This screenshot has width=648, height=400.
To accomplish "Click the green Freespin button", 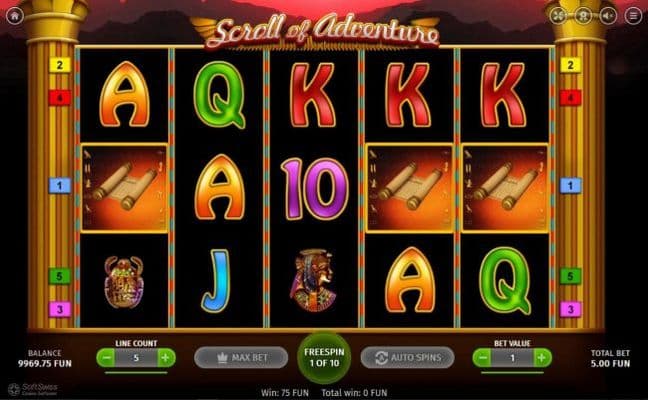I will 324,358.
